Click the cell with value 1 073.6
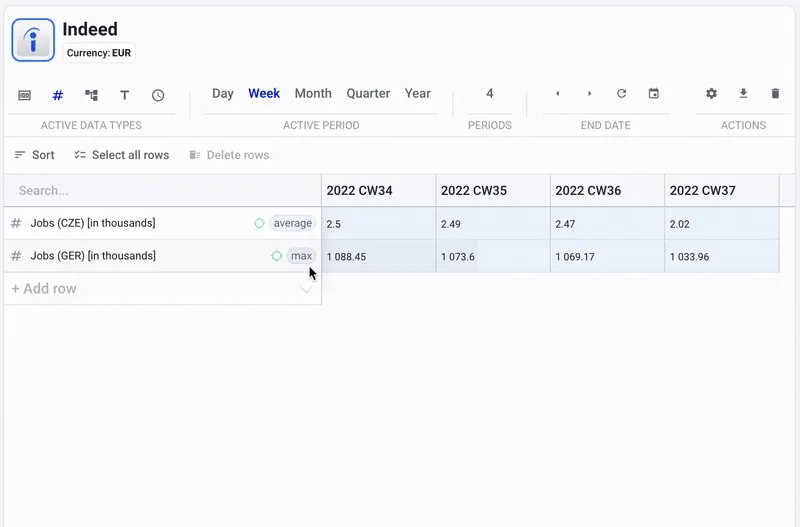Viewport: 800px width, 527px height. point(493,256)
